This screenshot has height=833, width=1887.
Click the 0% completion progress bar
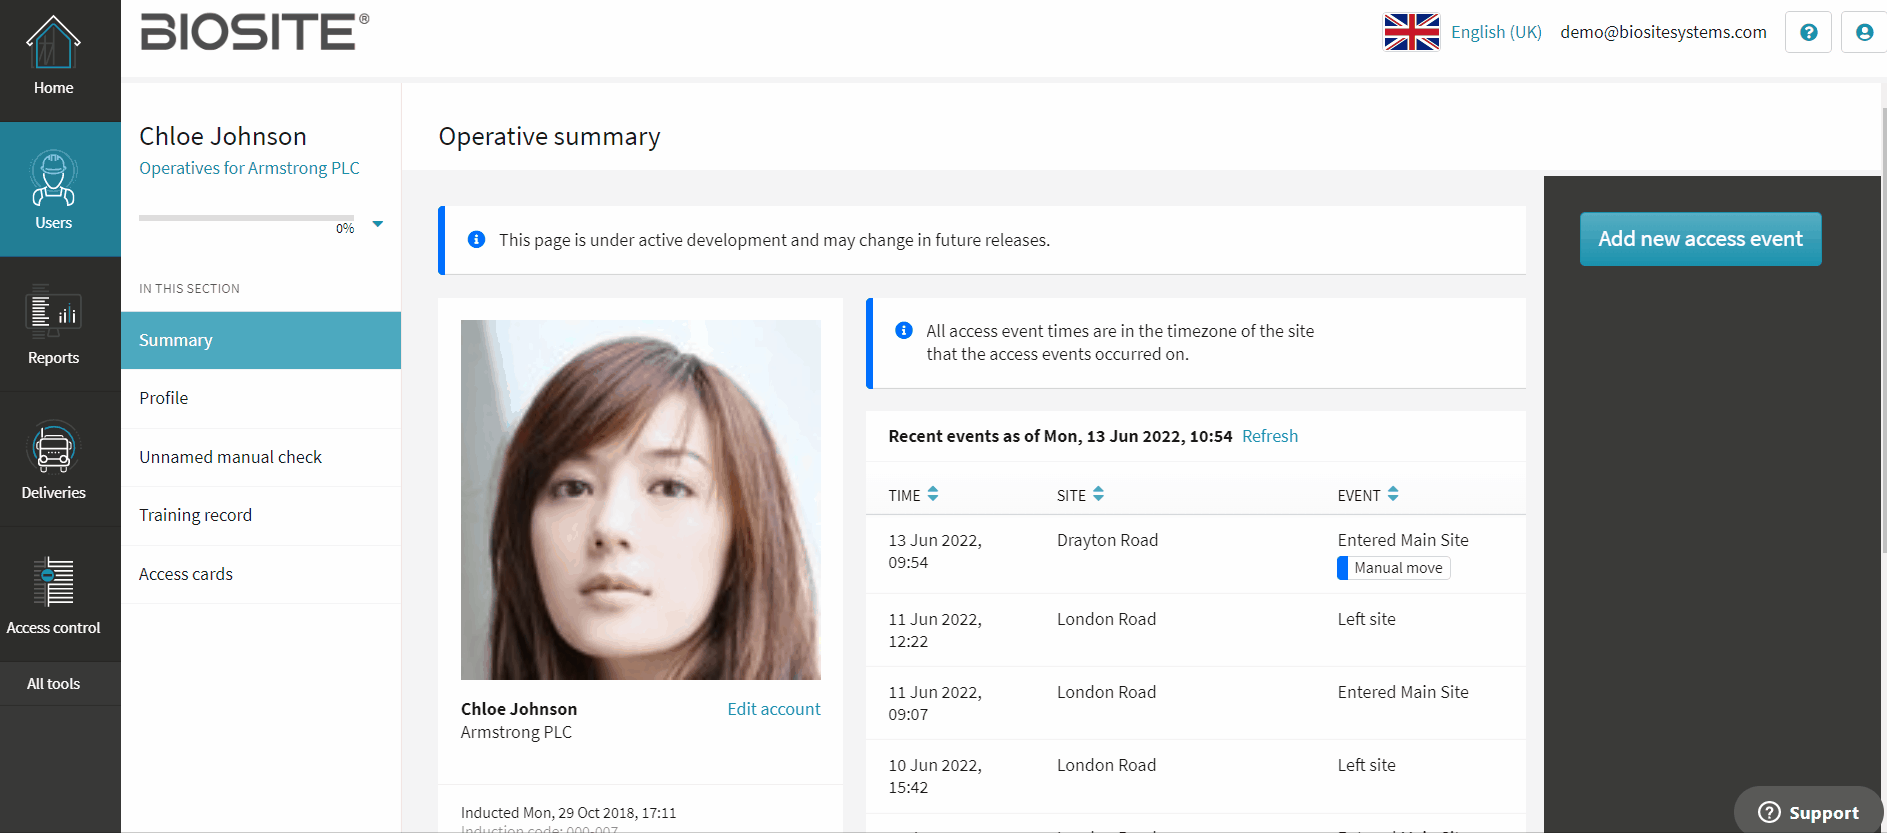click(246, 217)
